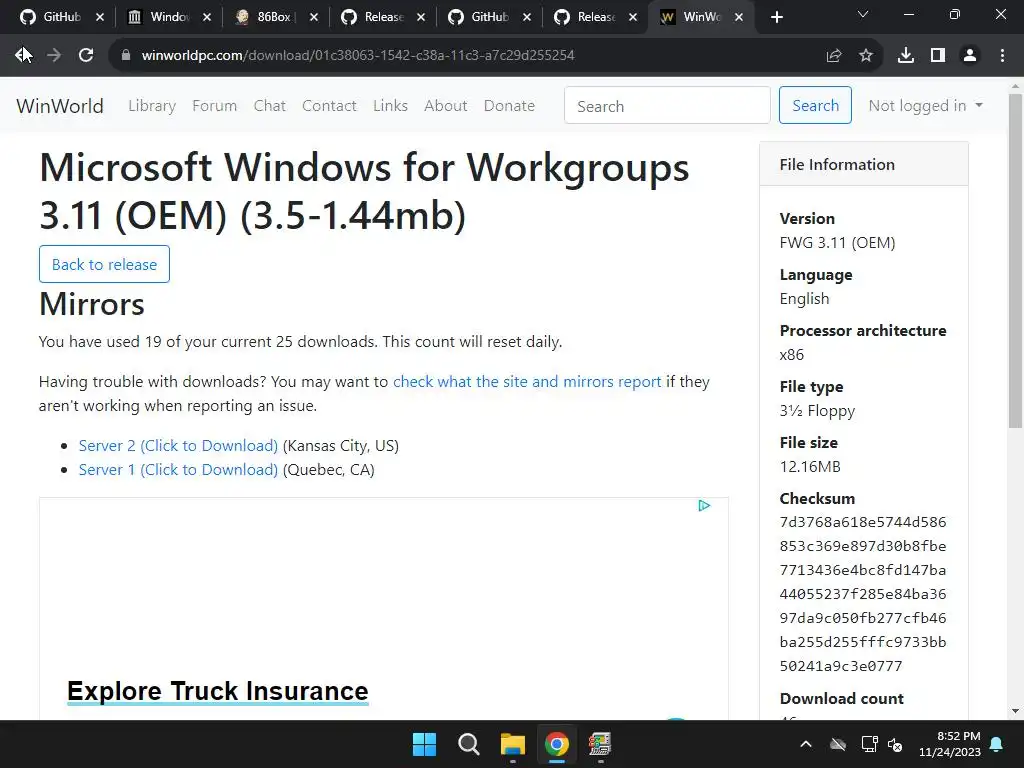Image resolution: width=1024 pixels, height=768 pixels.
Task: Click the scrollbar up arrow
Action: (x=1015, y=86)
